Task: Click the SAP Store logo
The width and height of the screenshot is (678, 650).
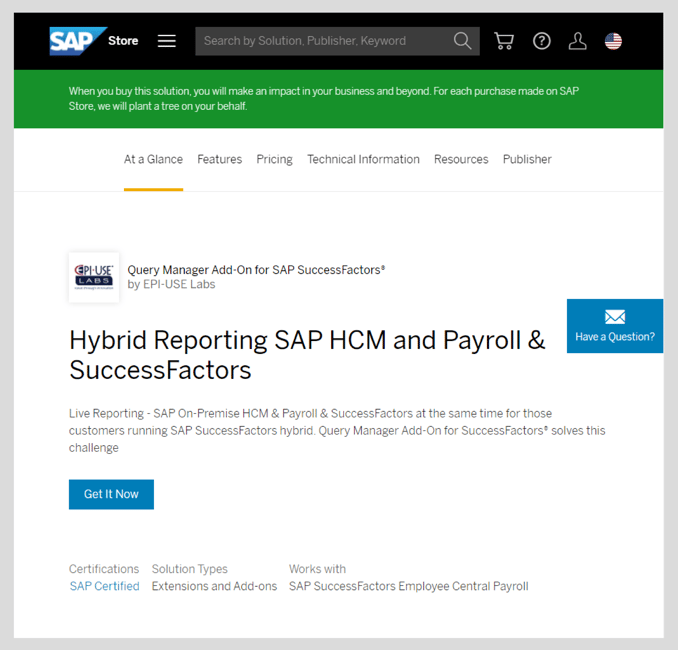Action: (x=78, y=41)
